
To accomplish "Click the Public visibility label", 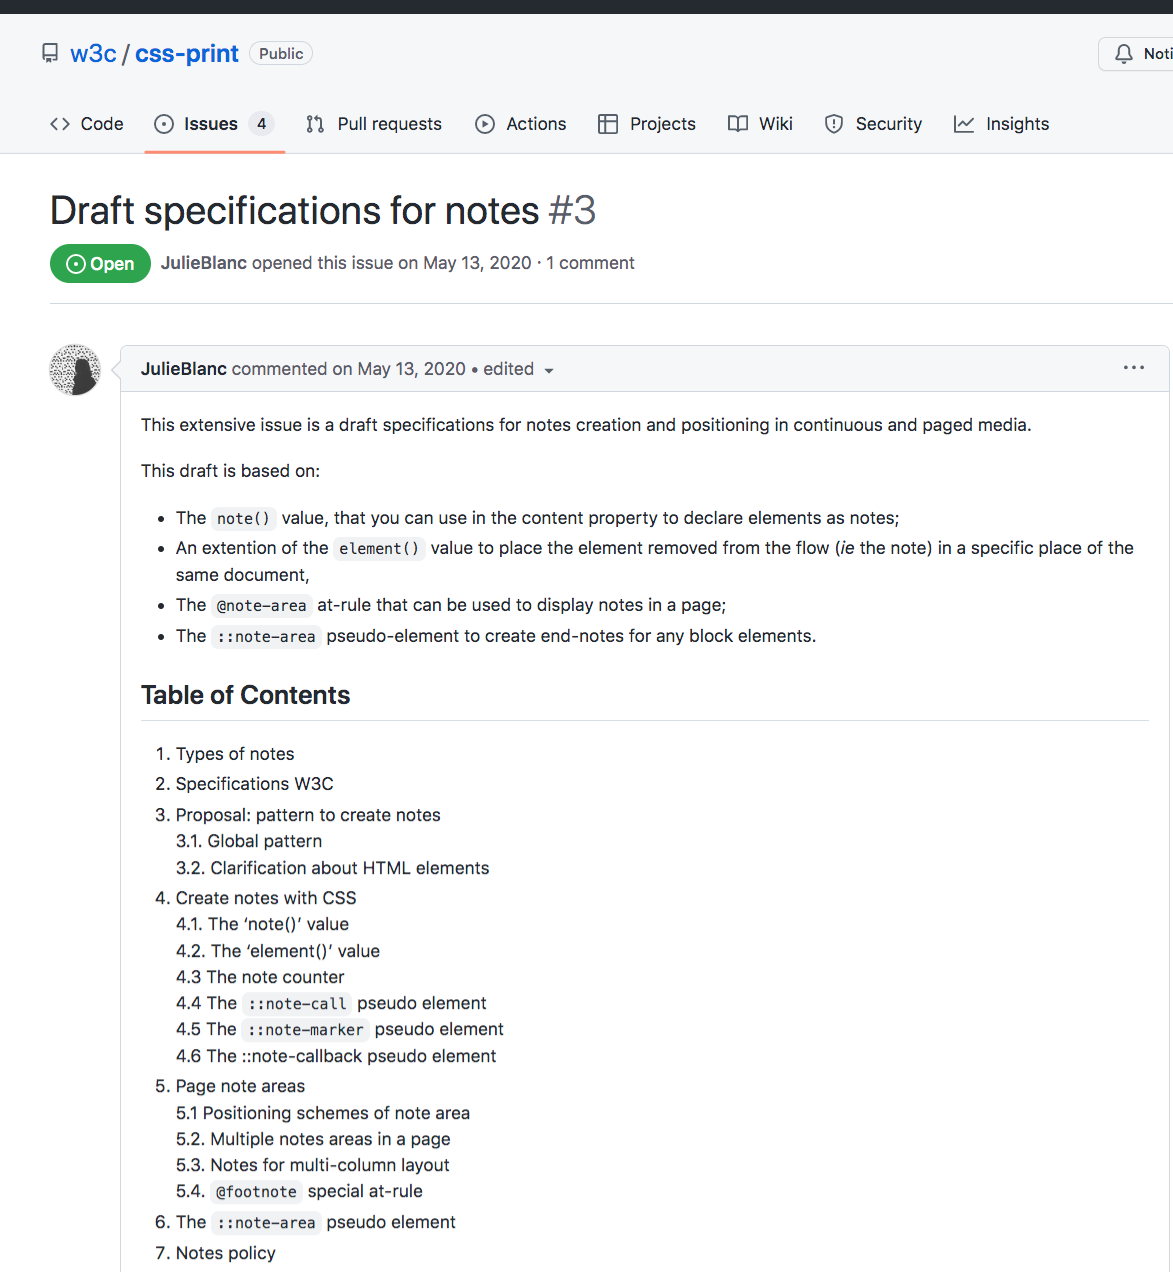I will click(x=281, y=54).
